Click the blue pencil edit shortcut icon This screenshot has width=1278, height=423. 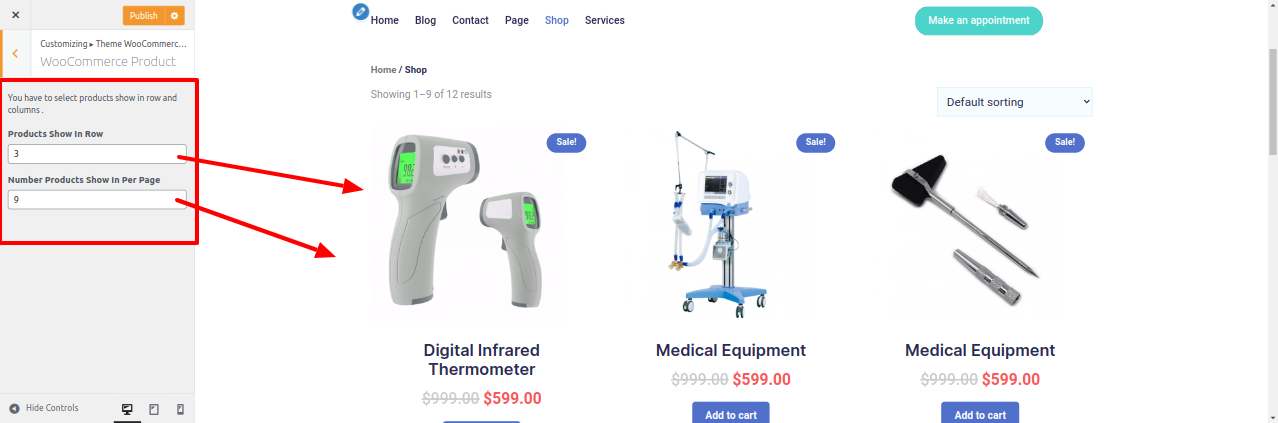tap(361, 12)
